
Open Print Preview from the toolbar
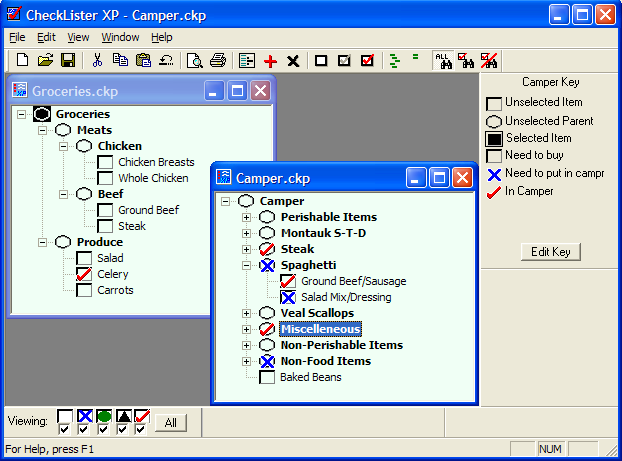point(195,61)
